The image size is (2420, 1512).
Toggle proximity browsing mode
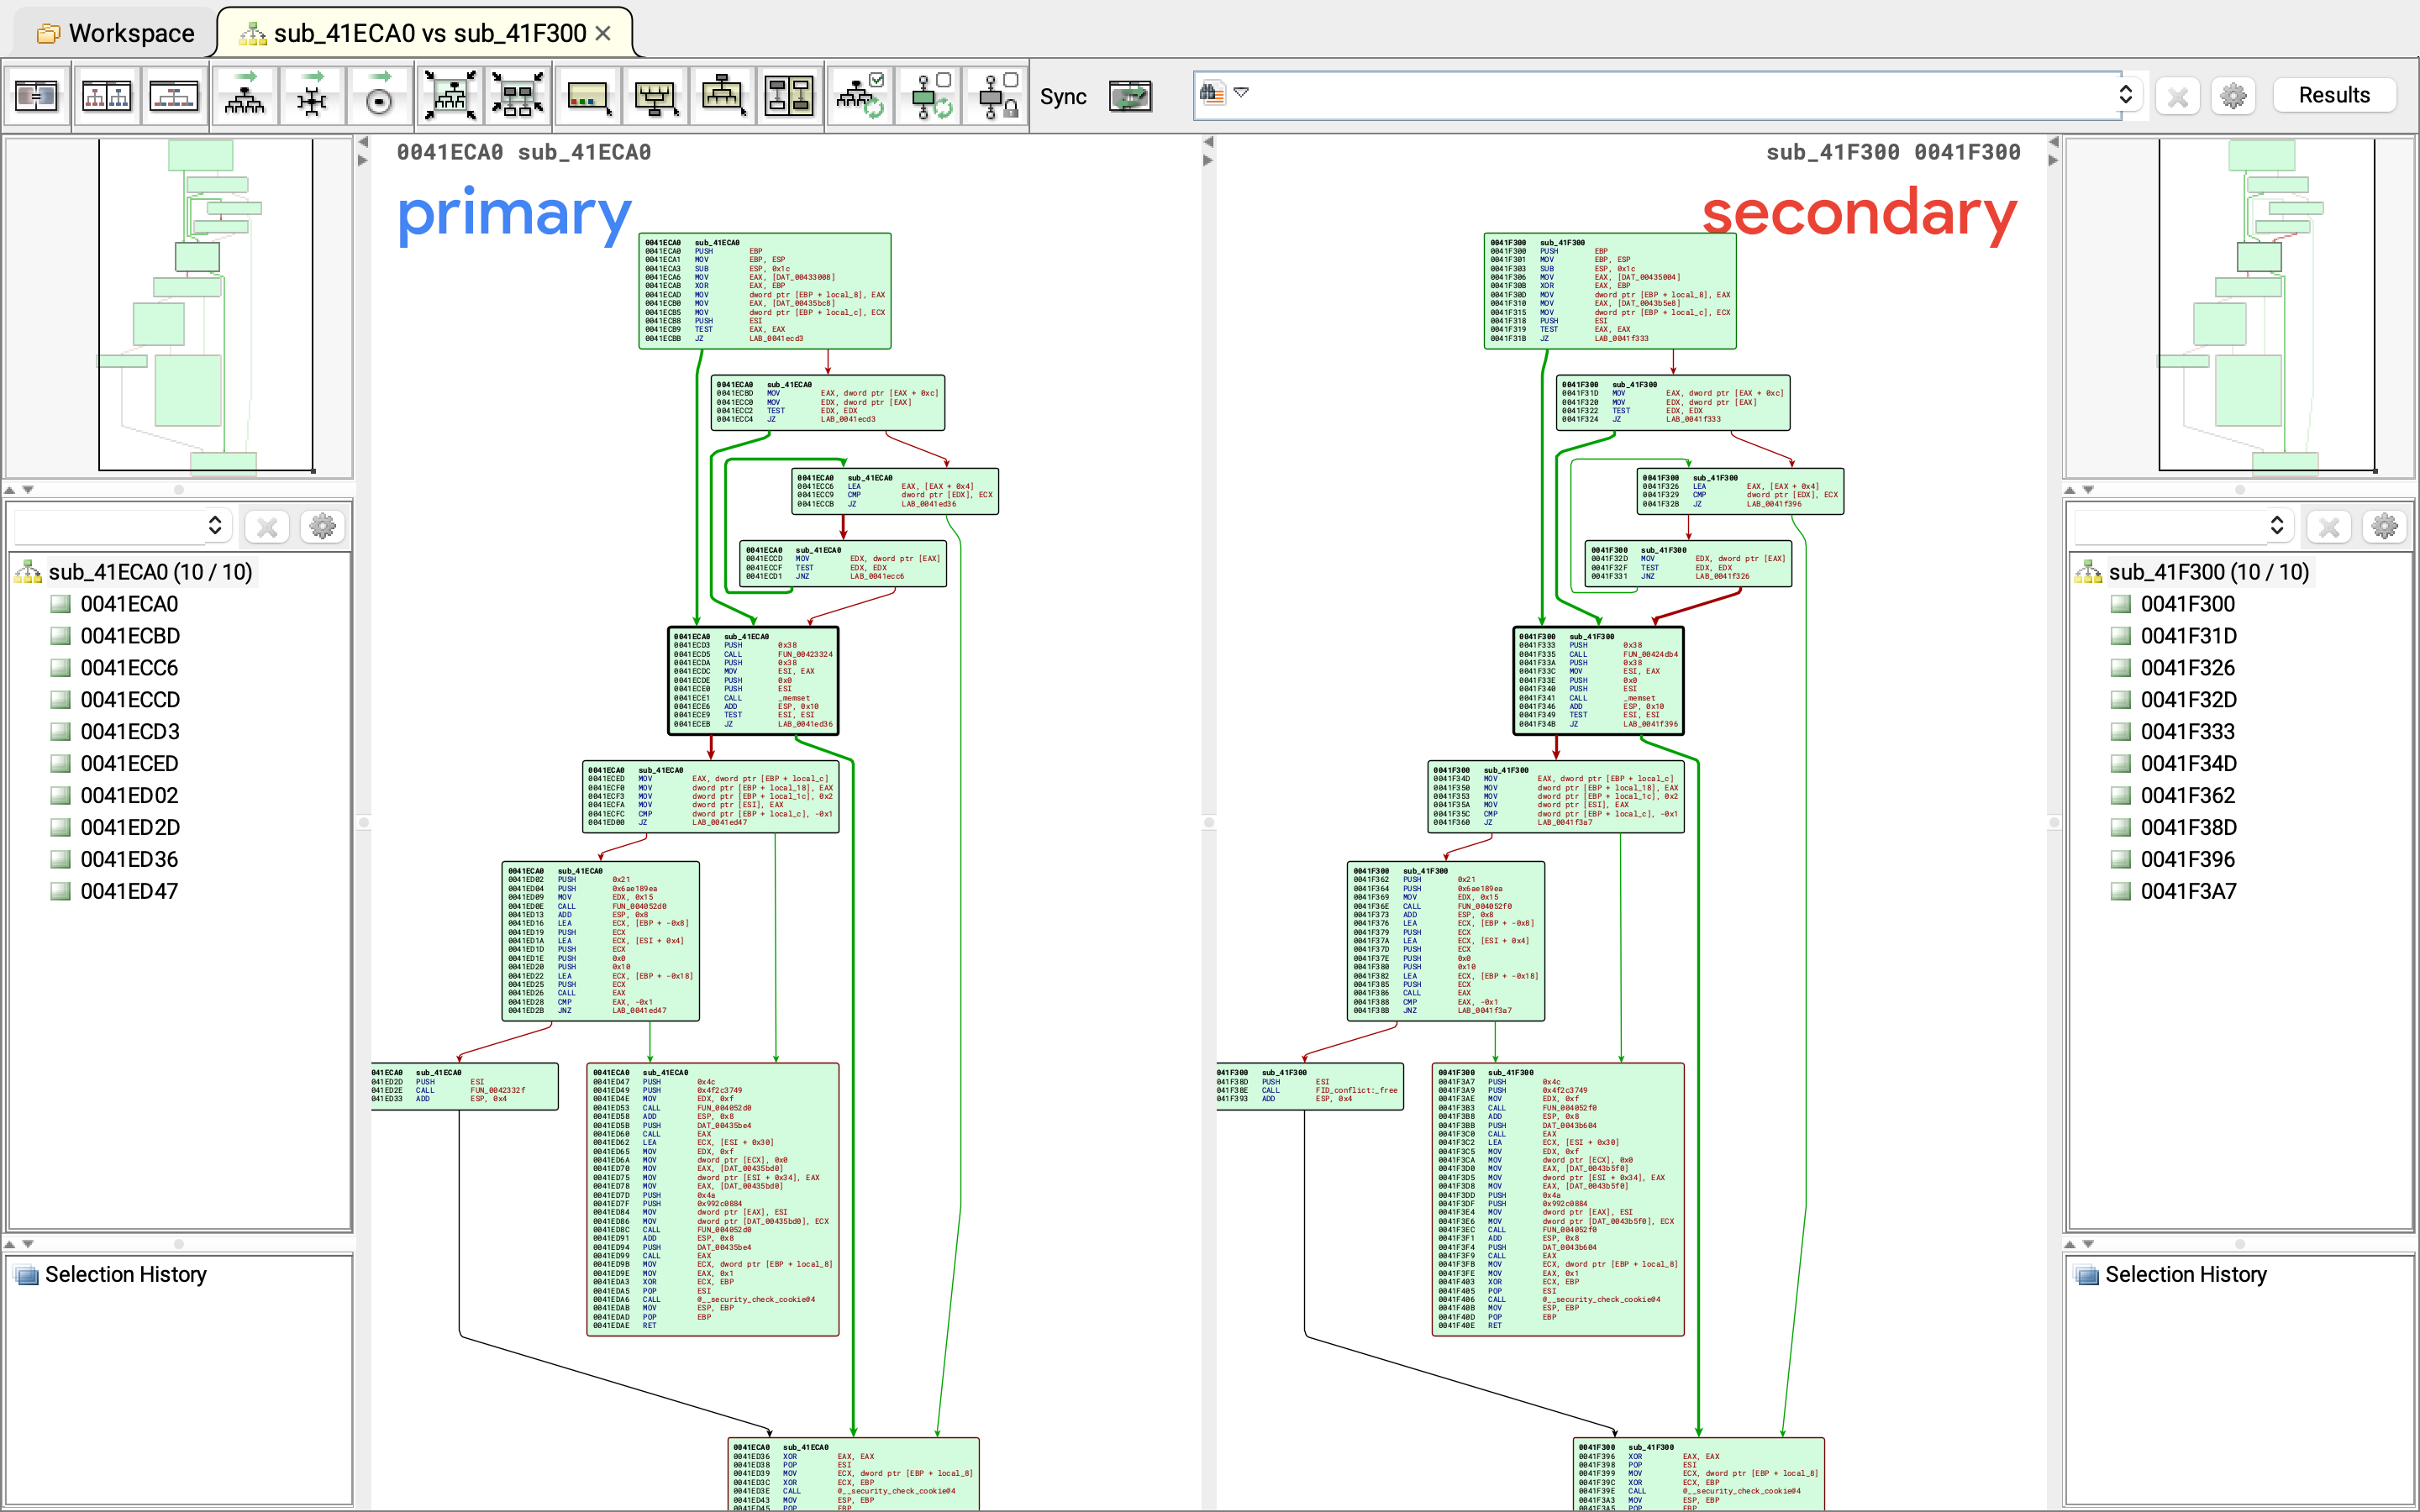pyautogui.click(x=930, y=97)
